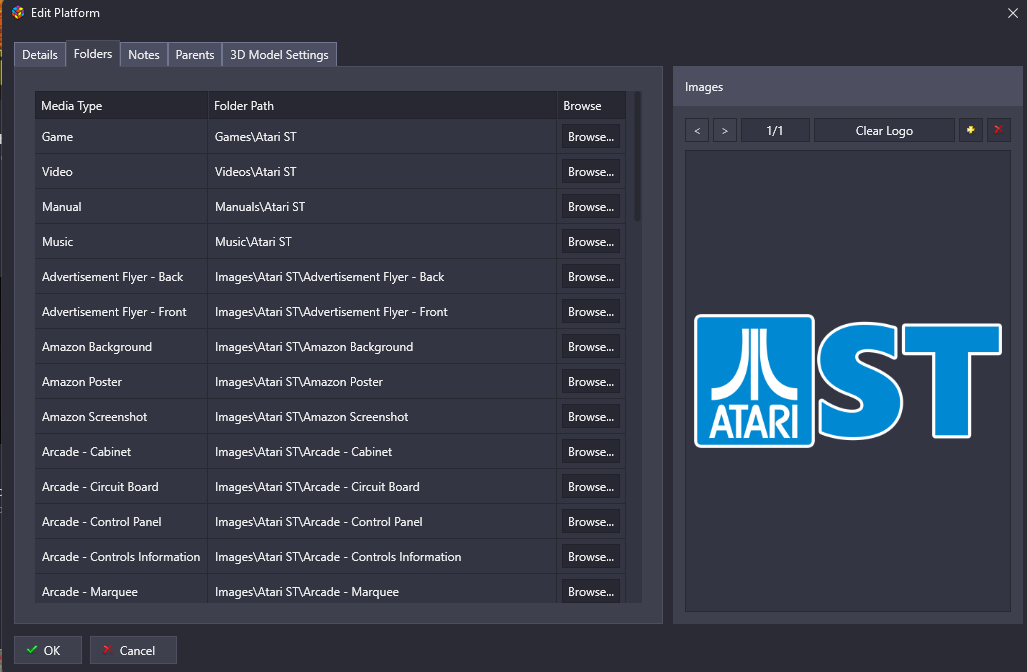This screenshot has height=672, width=1027.
Task: Browse for Arcade - Control Panel folder
Action: tap(591, 522)
